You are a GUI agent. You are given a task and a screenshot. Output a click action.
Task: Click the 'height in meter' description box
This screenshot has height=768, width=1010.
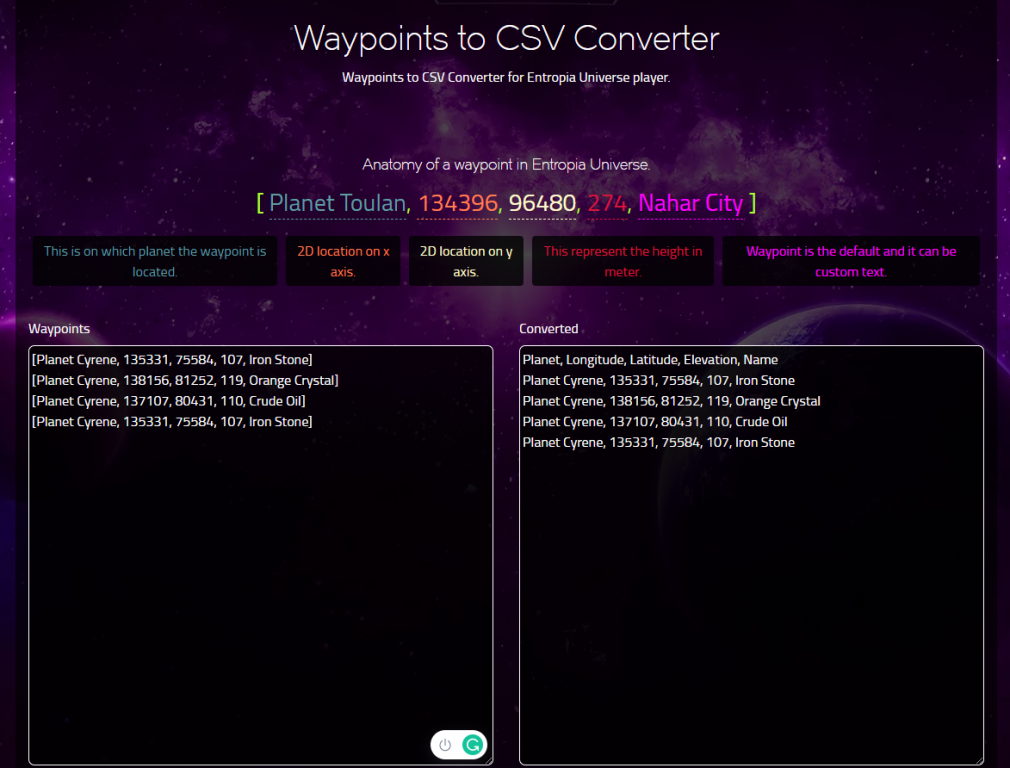622,261
